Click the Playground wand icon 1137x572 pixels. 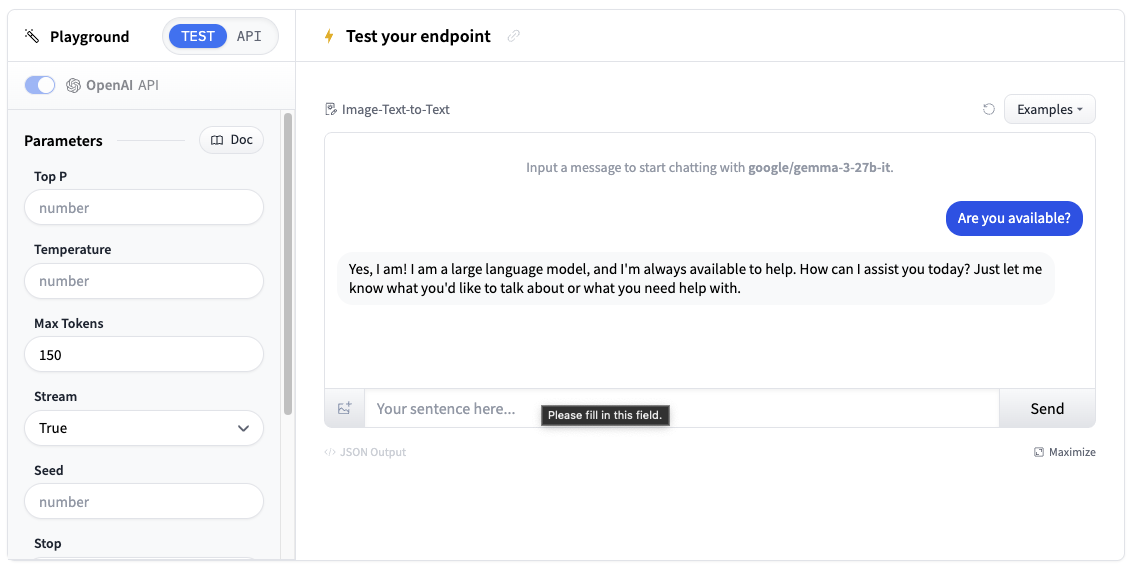31,36
